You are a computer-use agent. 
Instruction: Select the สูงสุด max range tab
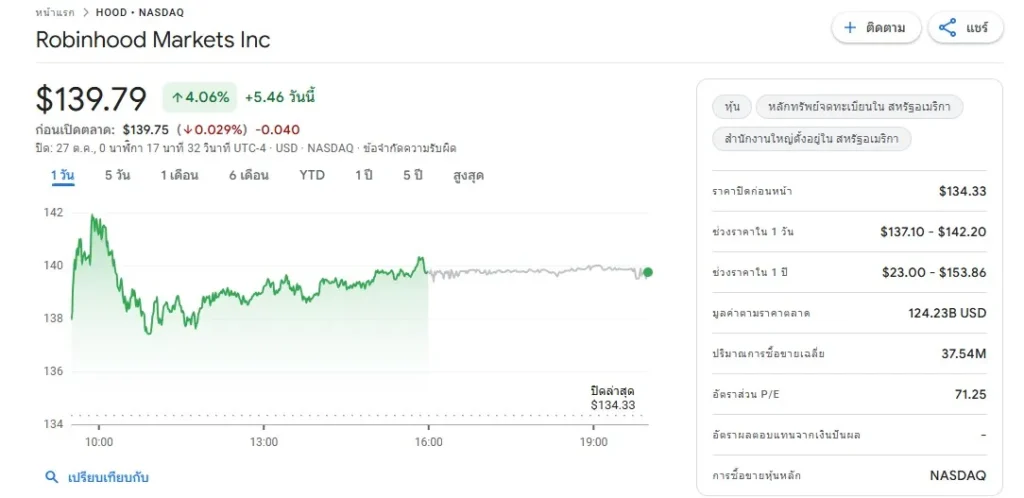click(x=468, y=176)
